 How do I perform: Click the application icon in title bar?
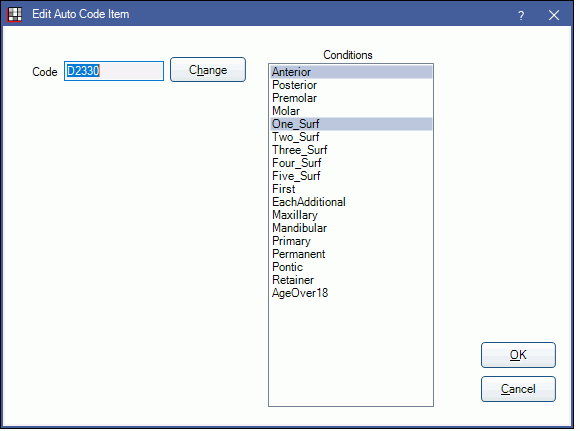[15, 14]
